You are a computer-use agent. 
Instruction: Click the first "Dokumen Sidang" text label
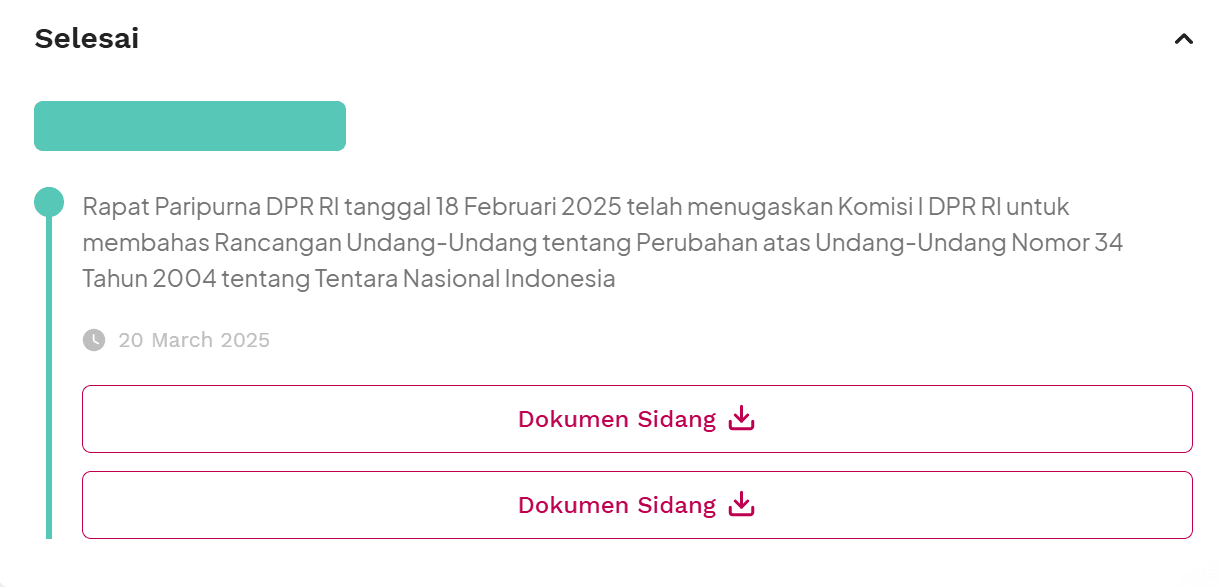tap(616, 419)
